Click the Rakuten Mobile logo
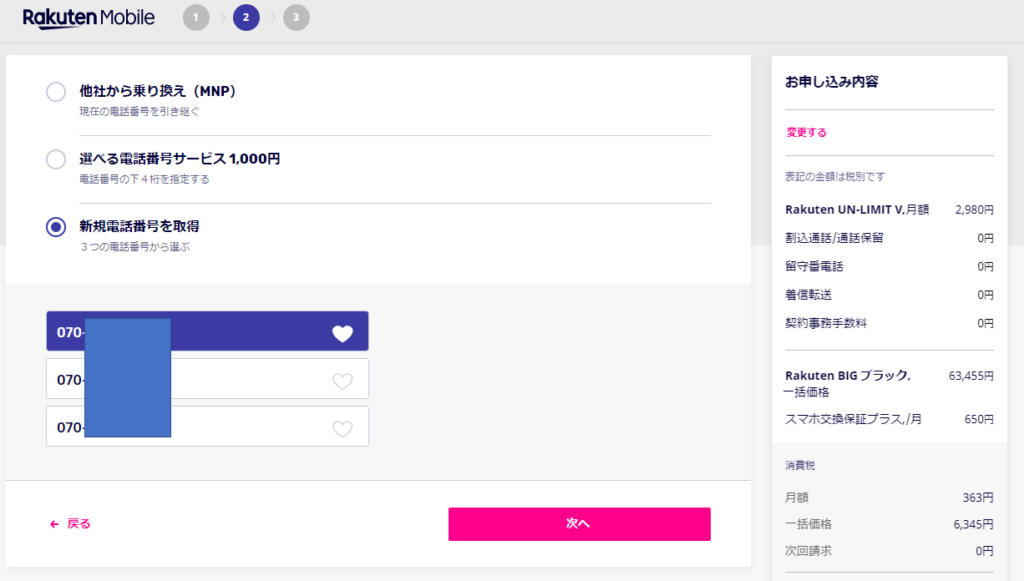The height and width of the screenshot is (581, 1024). point(89,18)
